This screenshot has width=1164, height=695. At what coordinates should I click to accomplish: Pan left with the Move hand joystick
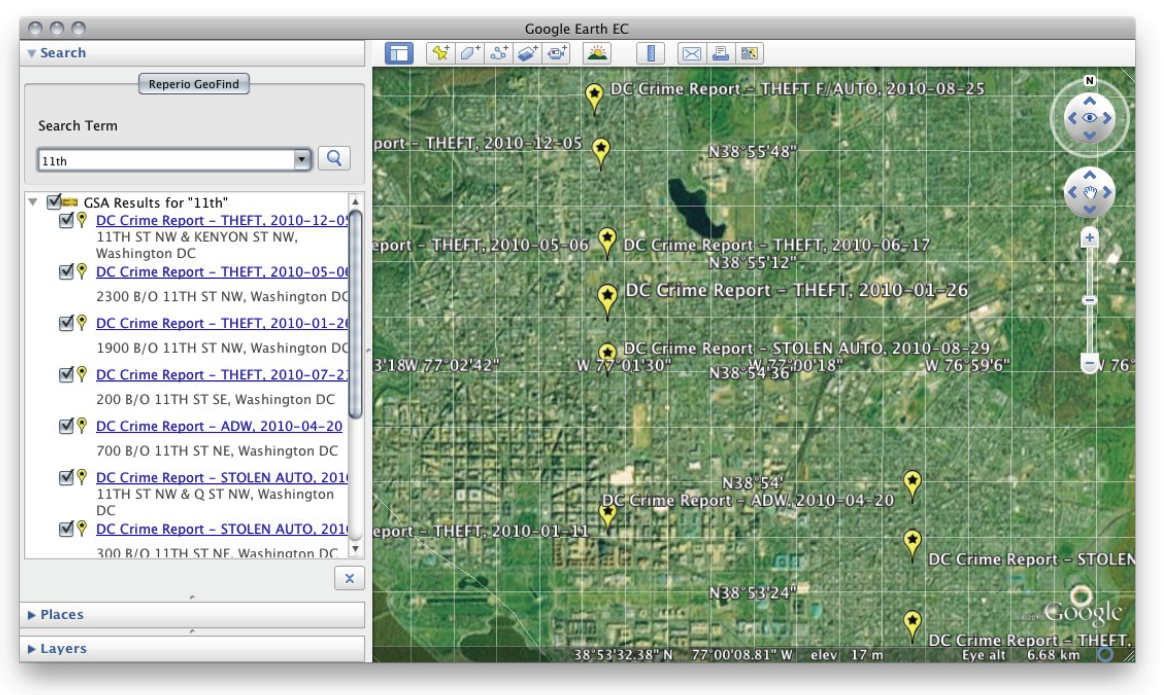click(1071, 192)
